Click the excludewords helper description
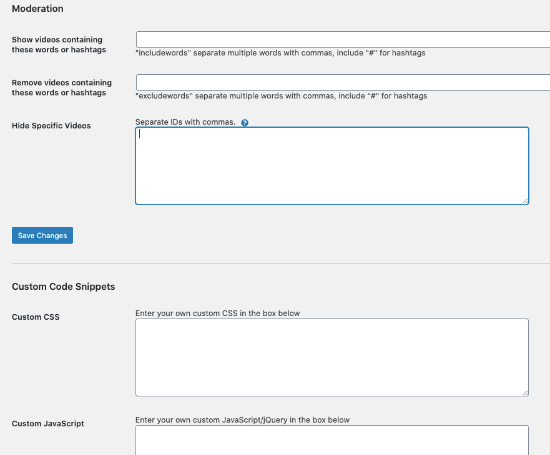550x455 pixels. pyautogui.click(x=281, y=96)
